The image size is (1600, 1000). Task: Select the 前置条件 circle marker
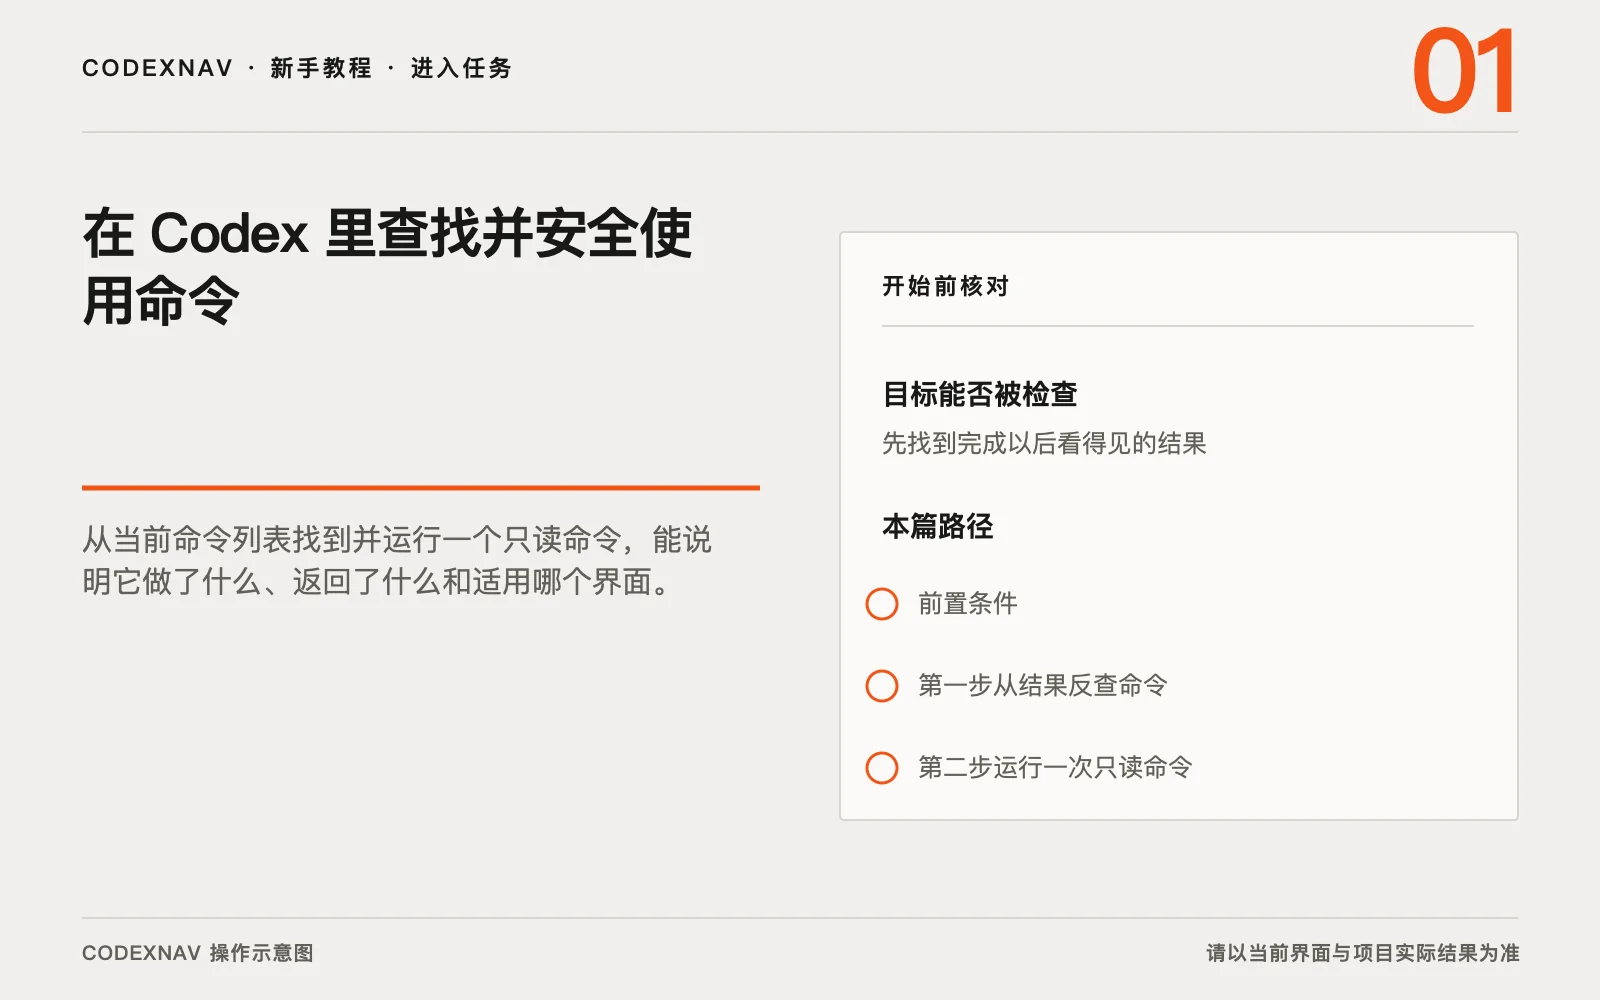[x=882, y=604]
